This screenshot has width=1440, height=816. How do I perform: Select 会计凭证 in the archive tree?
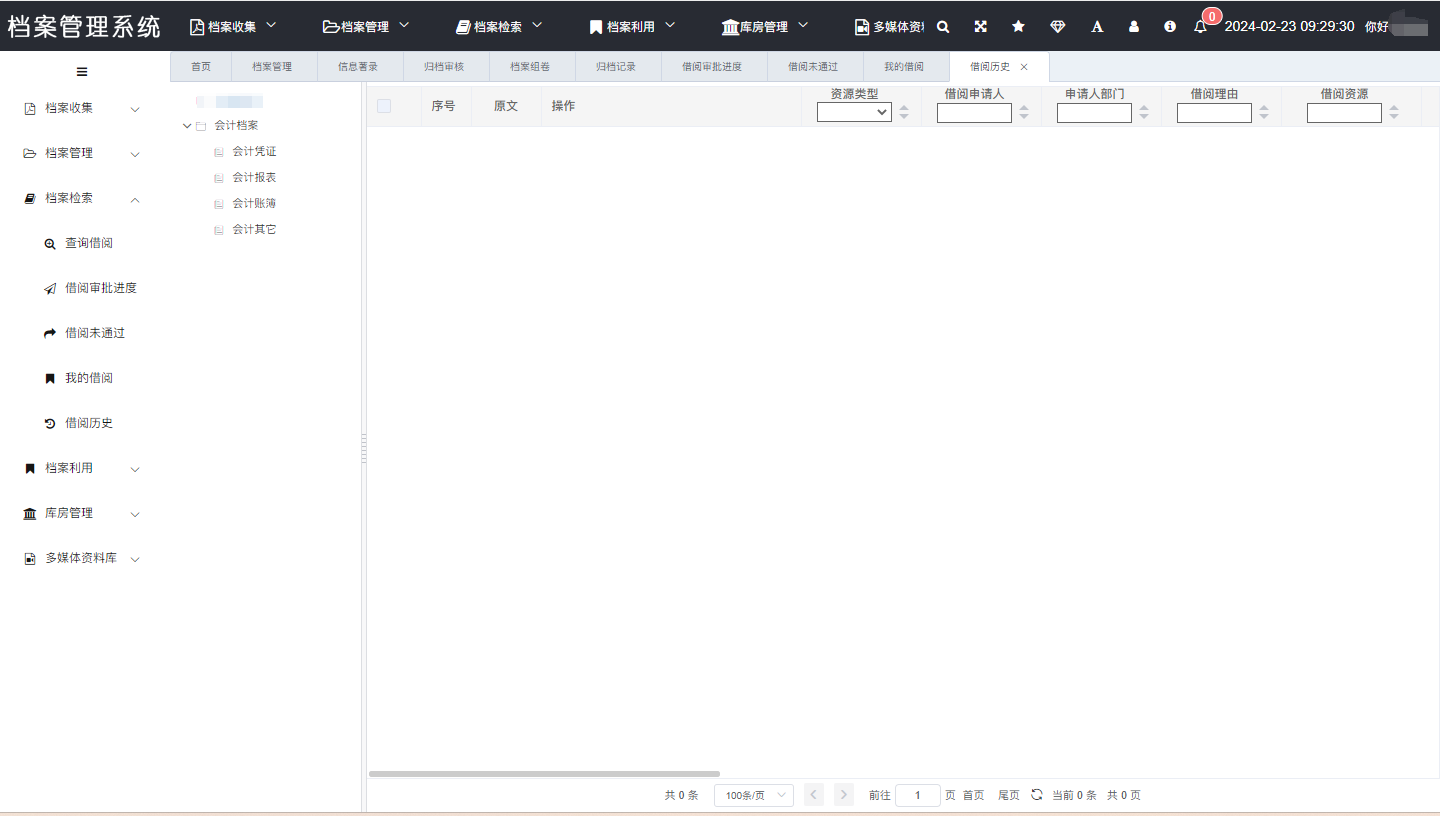pos(254,152)
